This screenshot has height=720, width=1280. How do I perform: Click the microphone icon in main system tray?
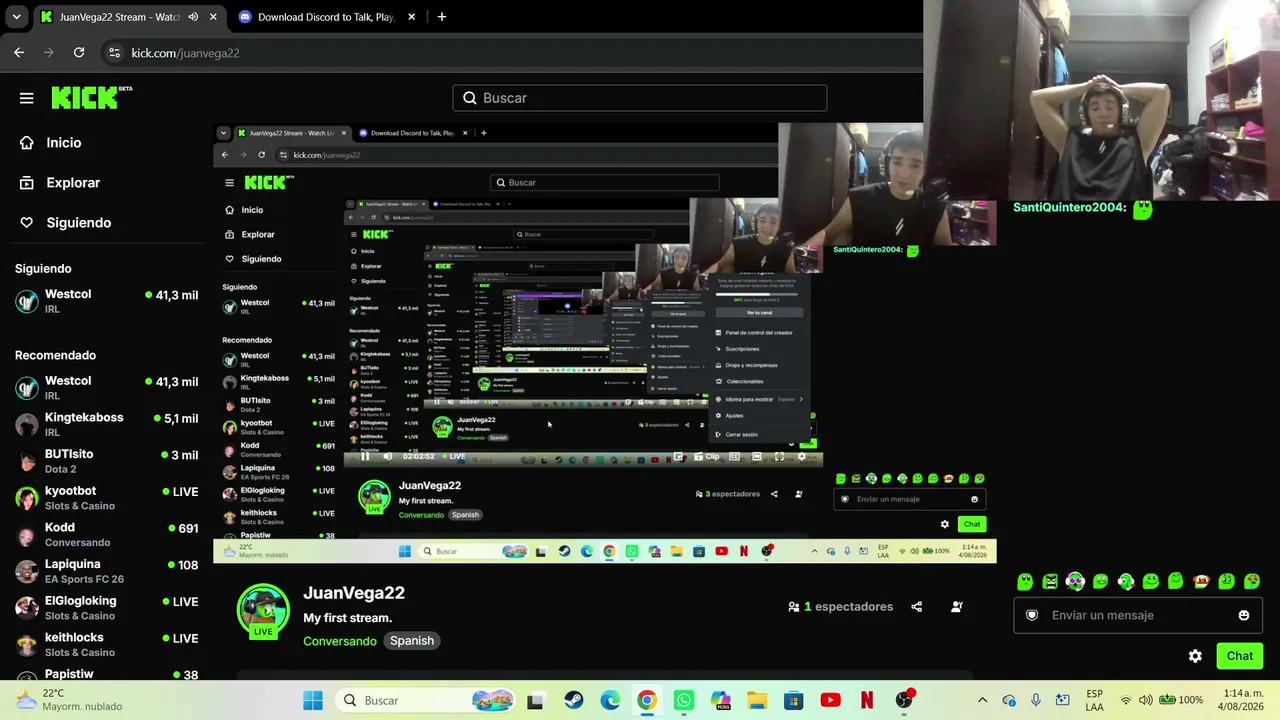coord(1036,700)
